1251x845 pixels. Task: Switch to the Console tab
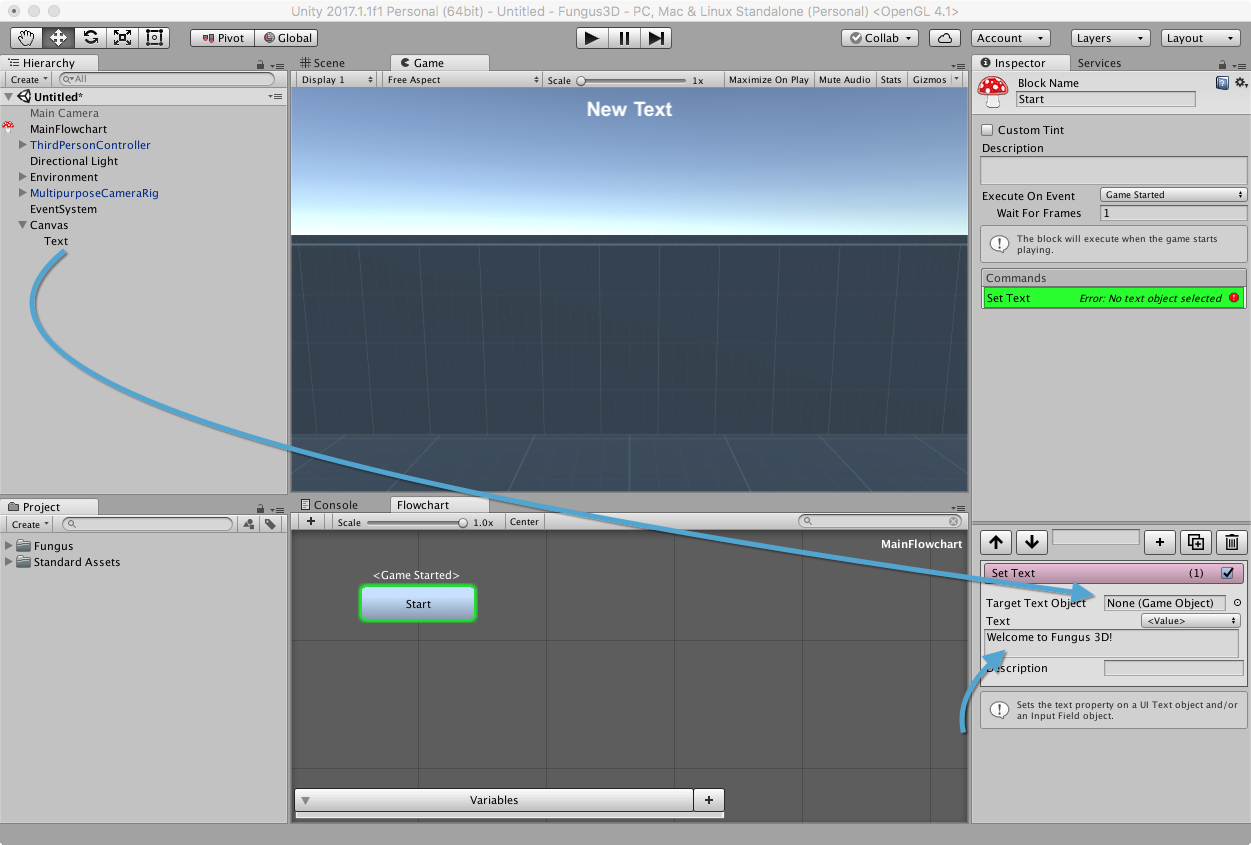tap(329, 505)
